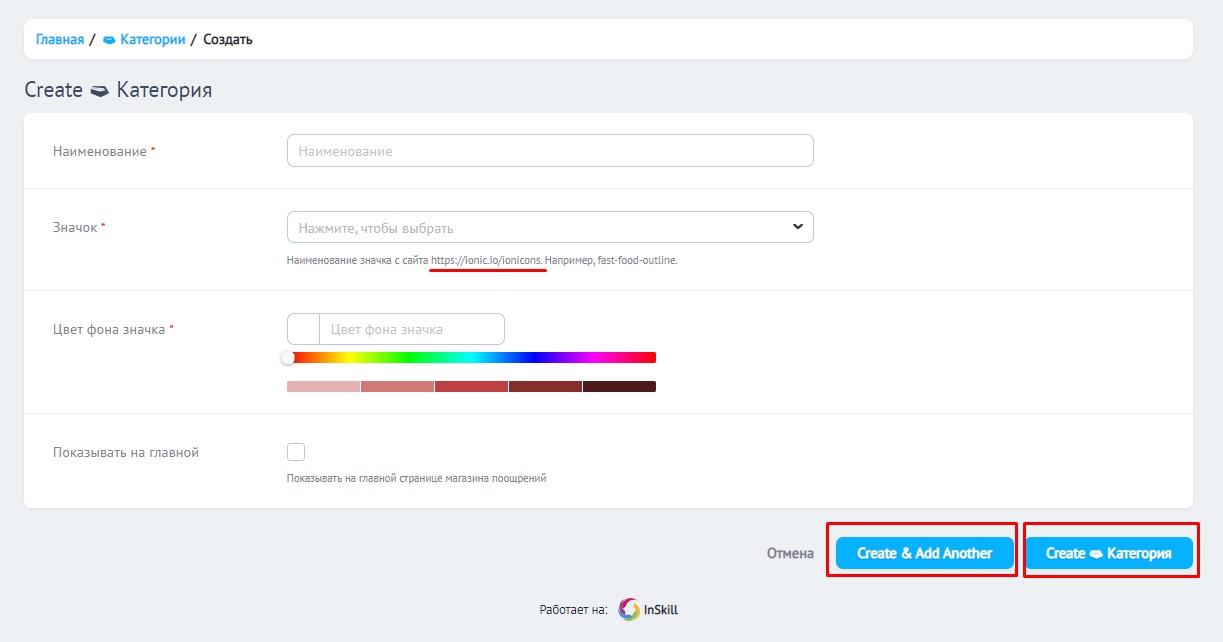This screenshot has height=642, width=1223.
Task: Select the dusty rose shade swatch
Action: 397,386
